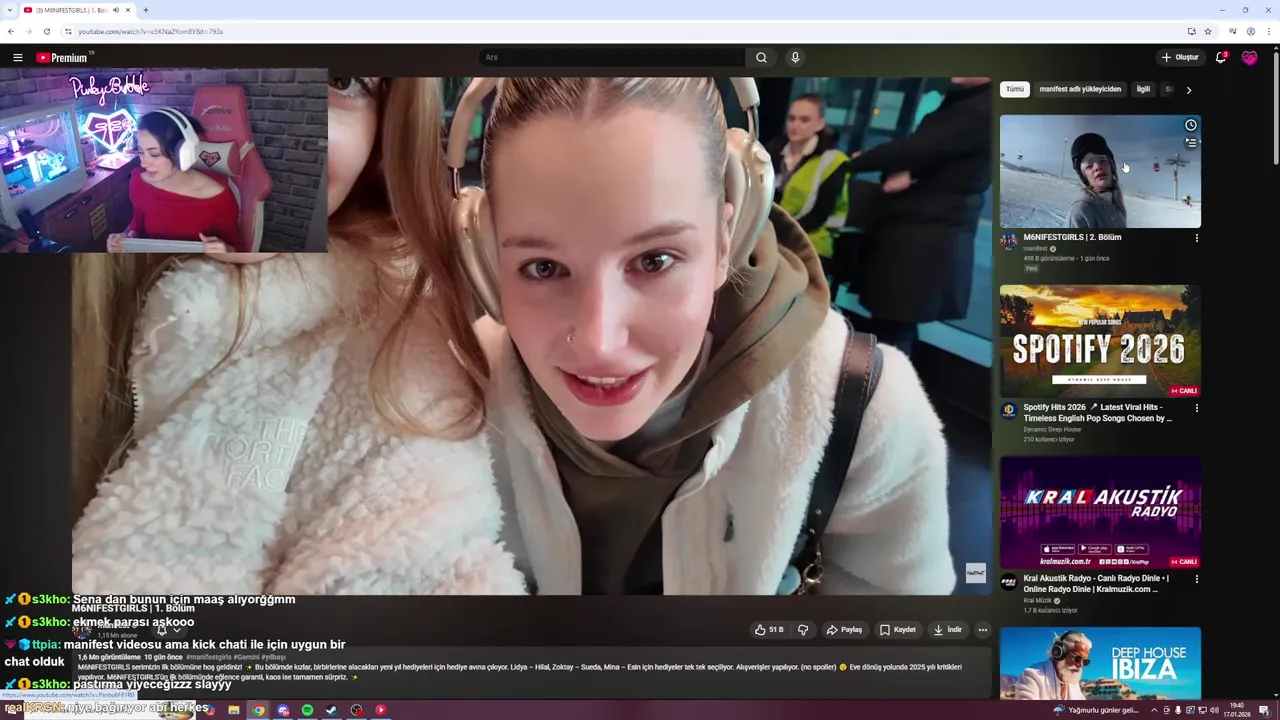This screenshot has width=1280, height=720.
Task: Select manifest adlı yükleyiciden chip
Action: pyautogui.click(x=1080, y=89)
